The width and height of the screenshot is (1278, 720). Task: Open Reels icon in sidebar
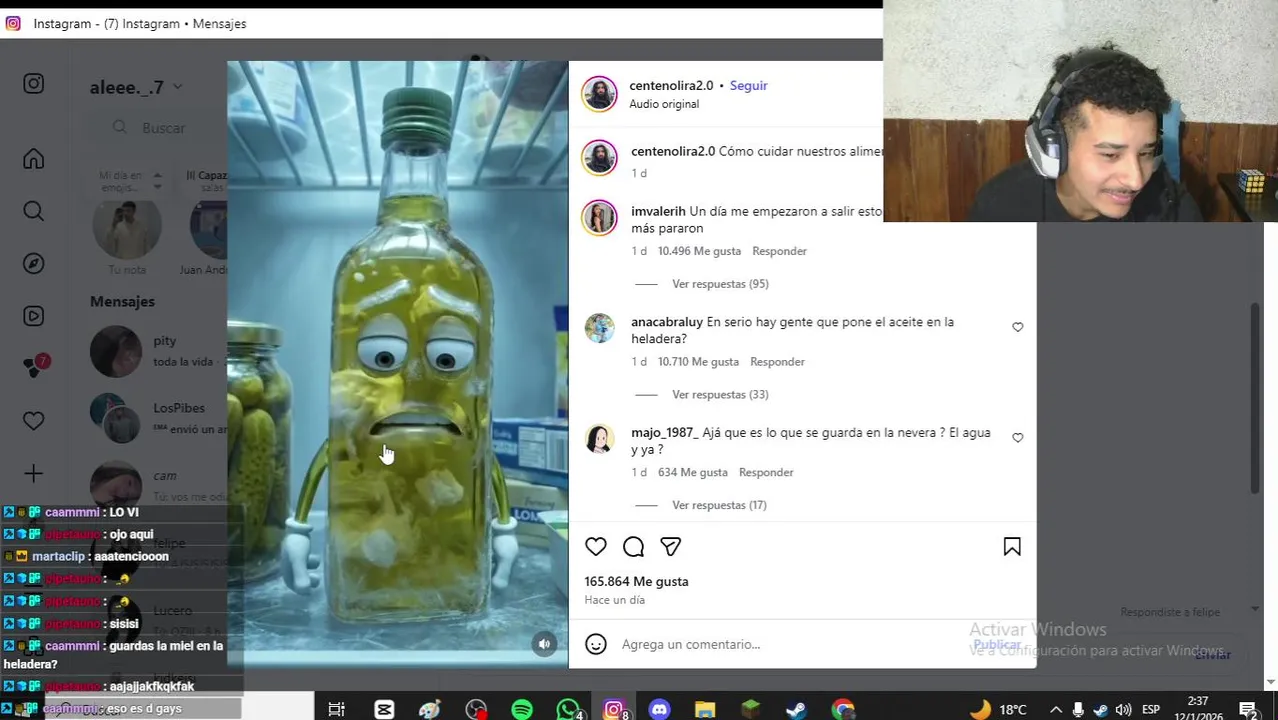click(33, 316)
